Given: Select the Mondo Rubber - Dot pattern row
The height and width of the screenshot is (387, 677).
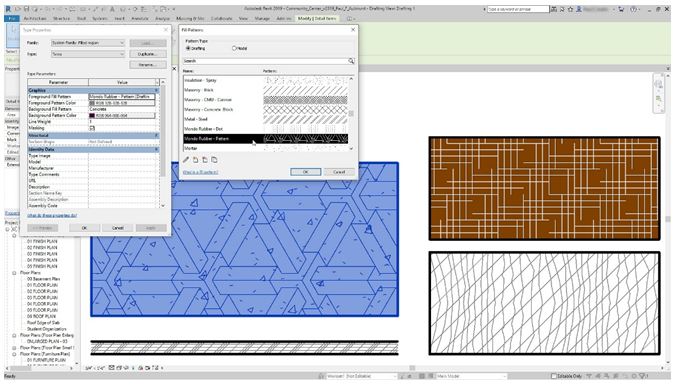Looking at the screenshot, I should [x=266, y=129].
